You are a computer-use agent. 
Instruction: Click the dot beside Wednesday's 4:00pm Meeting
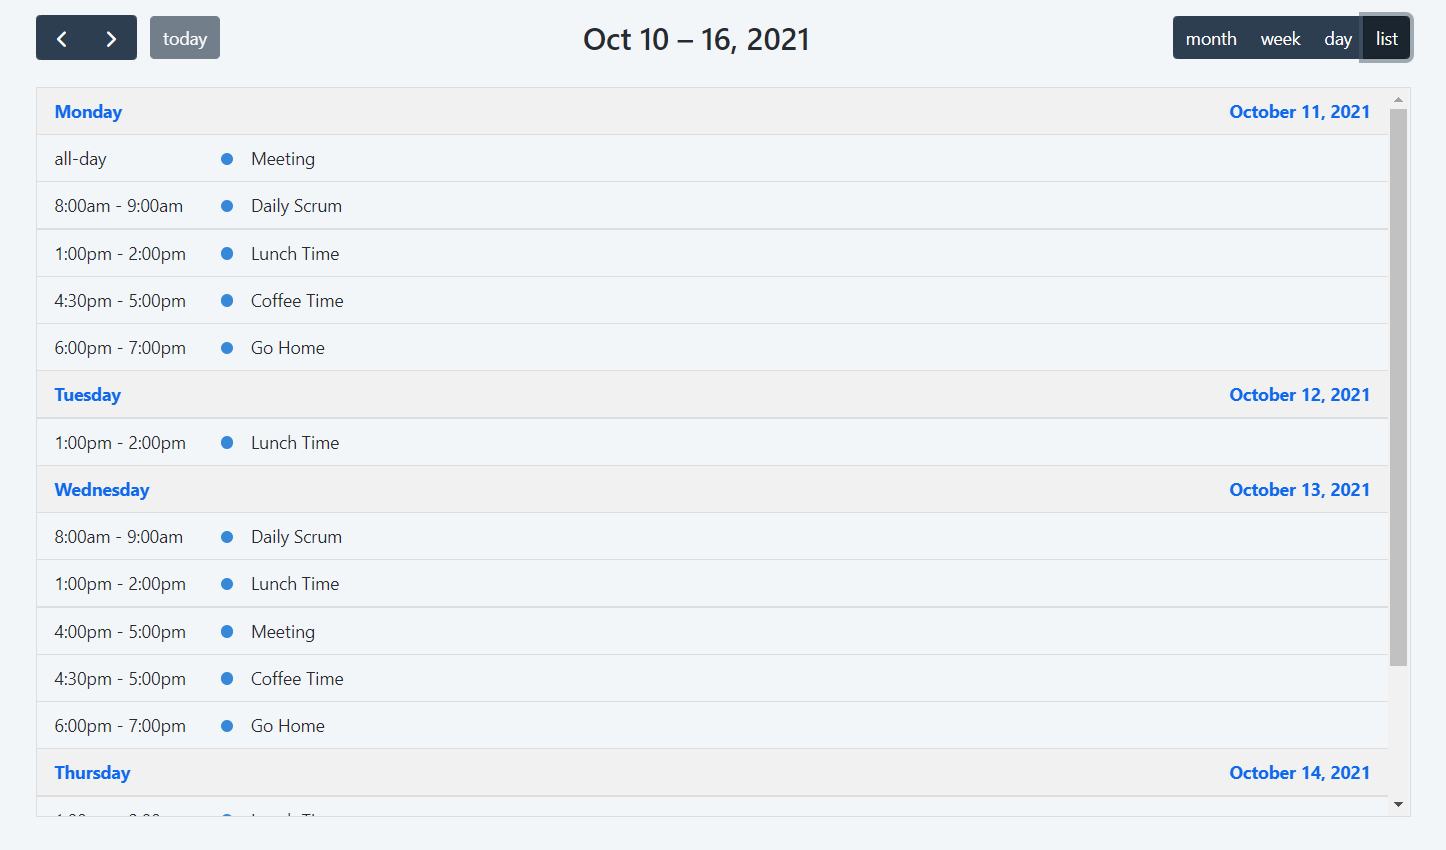click(227, 632)
